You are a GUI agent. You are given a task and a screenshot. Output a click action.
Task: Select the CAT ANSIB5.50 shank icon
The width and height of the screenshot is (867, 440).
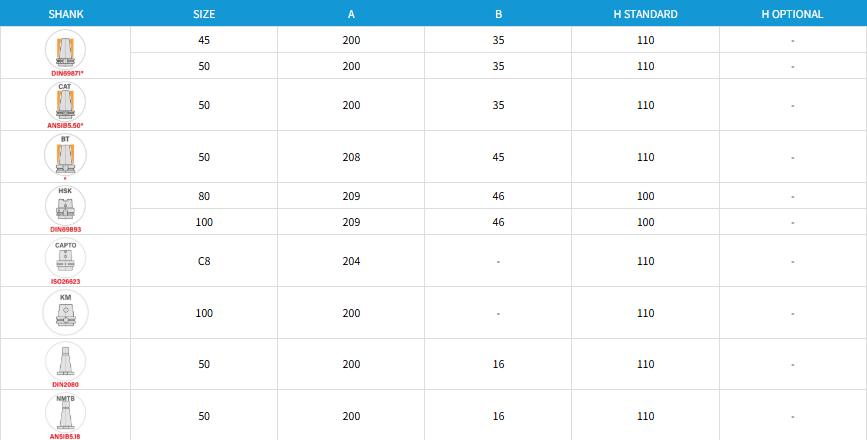click(65, 101)
